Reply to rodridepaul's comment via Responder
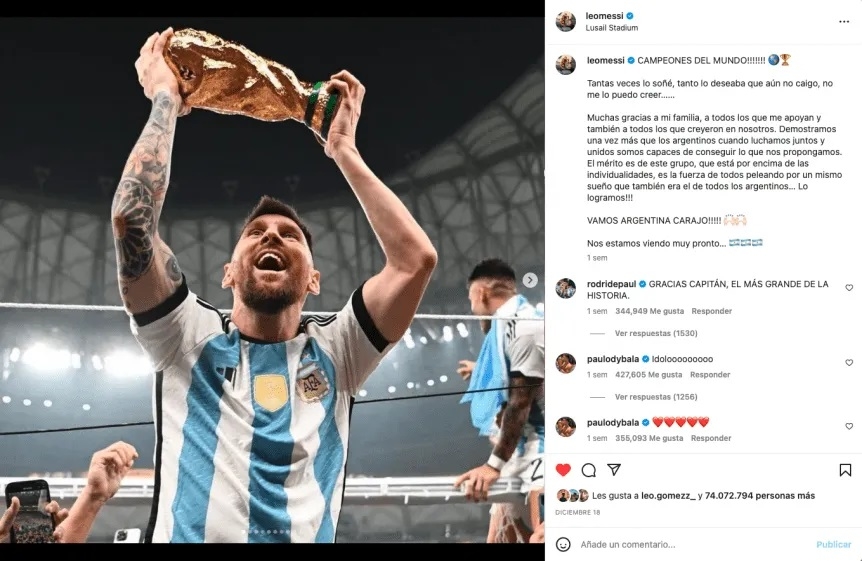 click(711, 311)
